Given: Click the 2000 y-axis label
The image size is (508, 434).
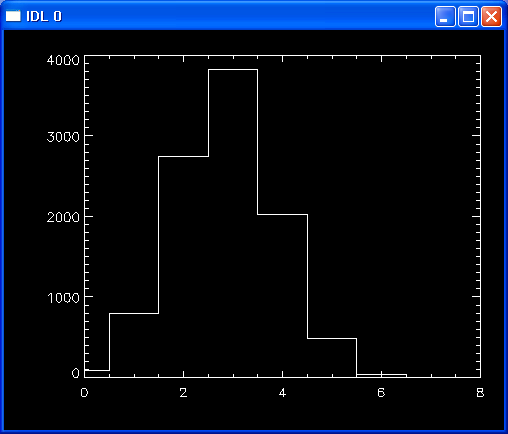Looking at the screenshot, I should [63, 217].
